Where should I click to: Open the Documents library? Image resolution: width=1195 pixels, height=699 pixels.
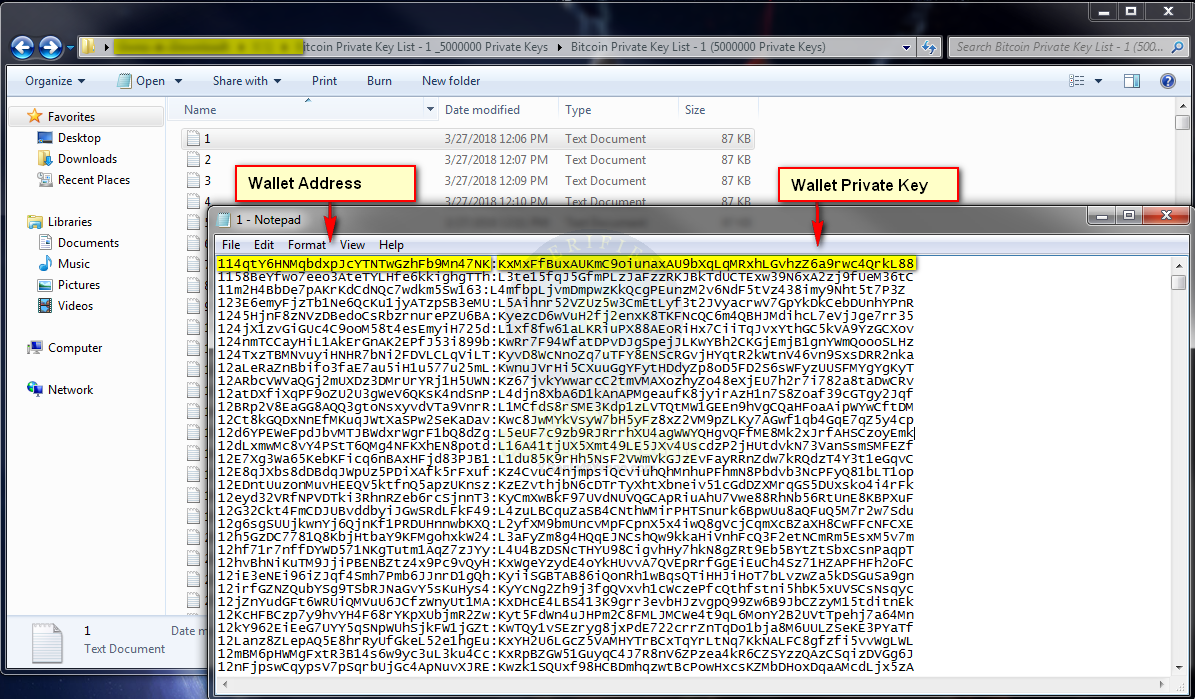pyautogui.click(x=88, y=242)
